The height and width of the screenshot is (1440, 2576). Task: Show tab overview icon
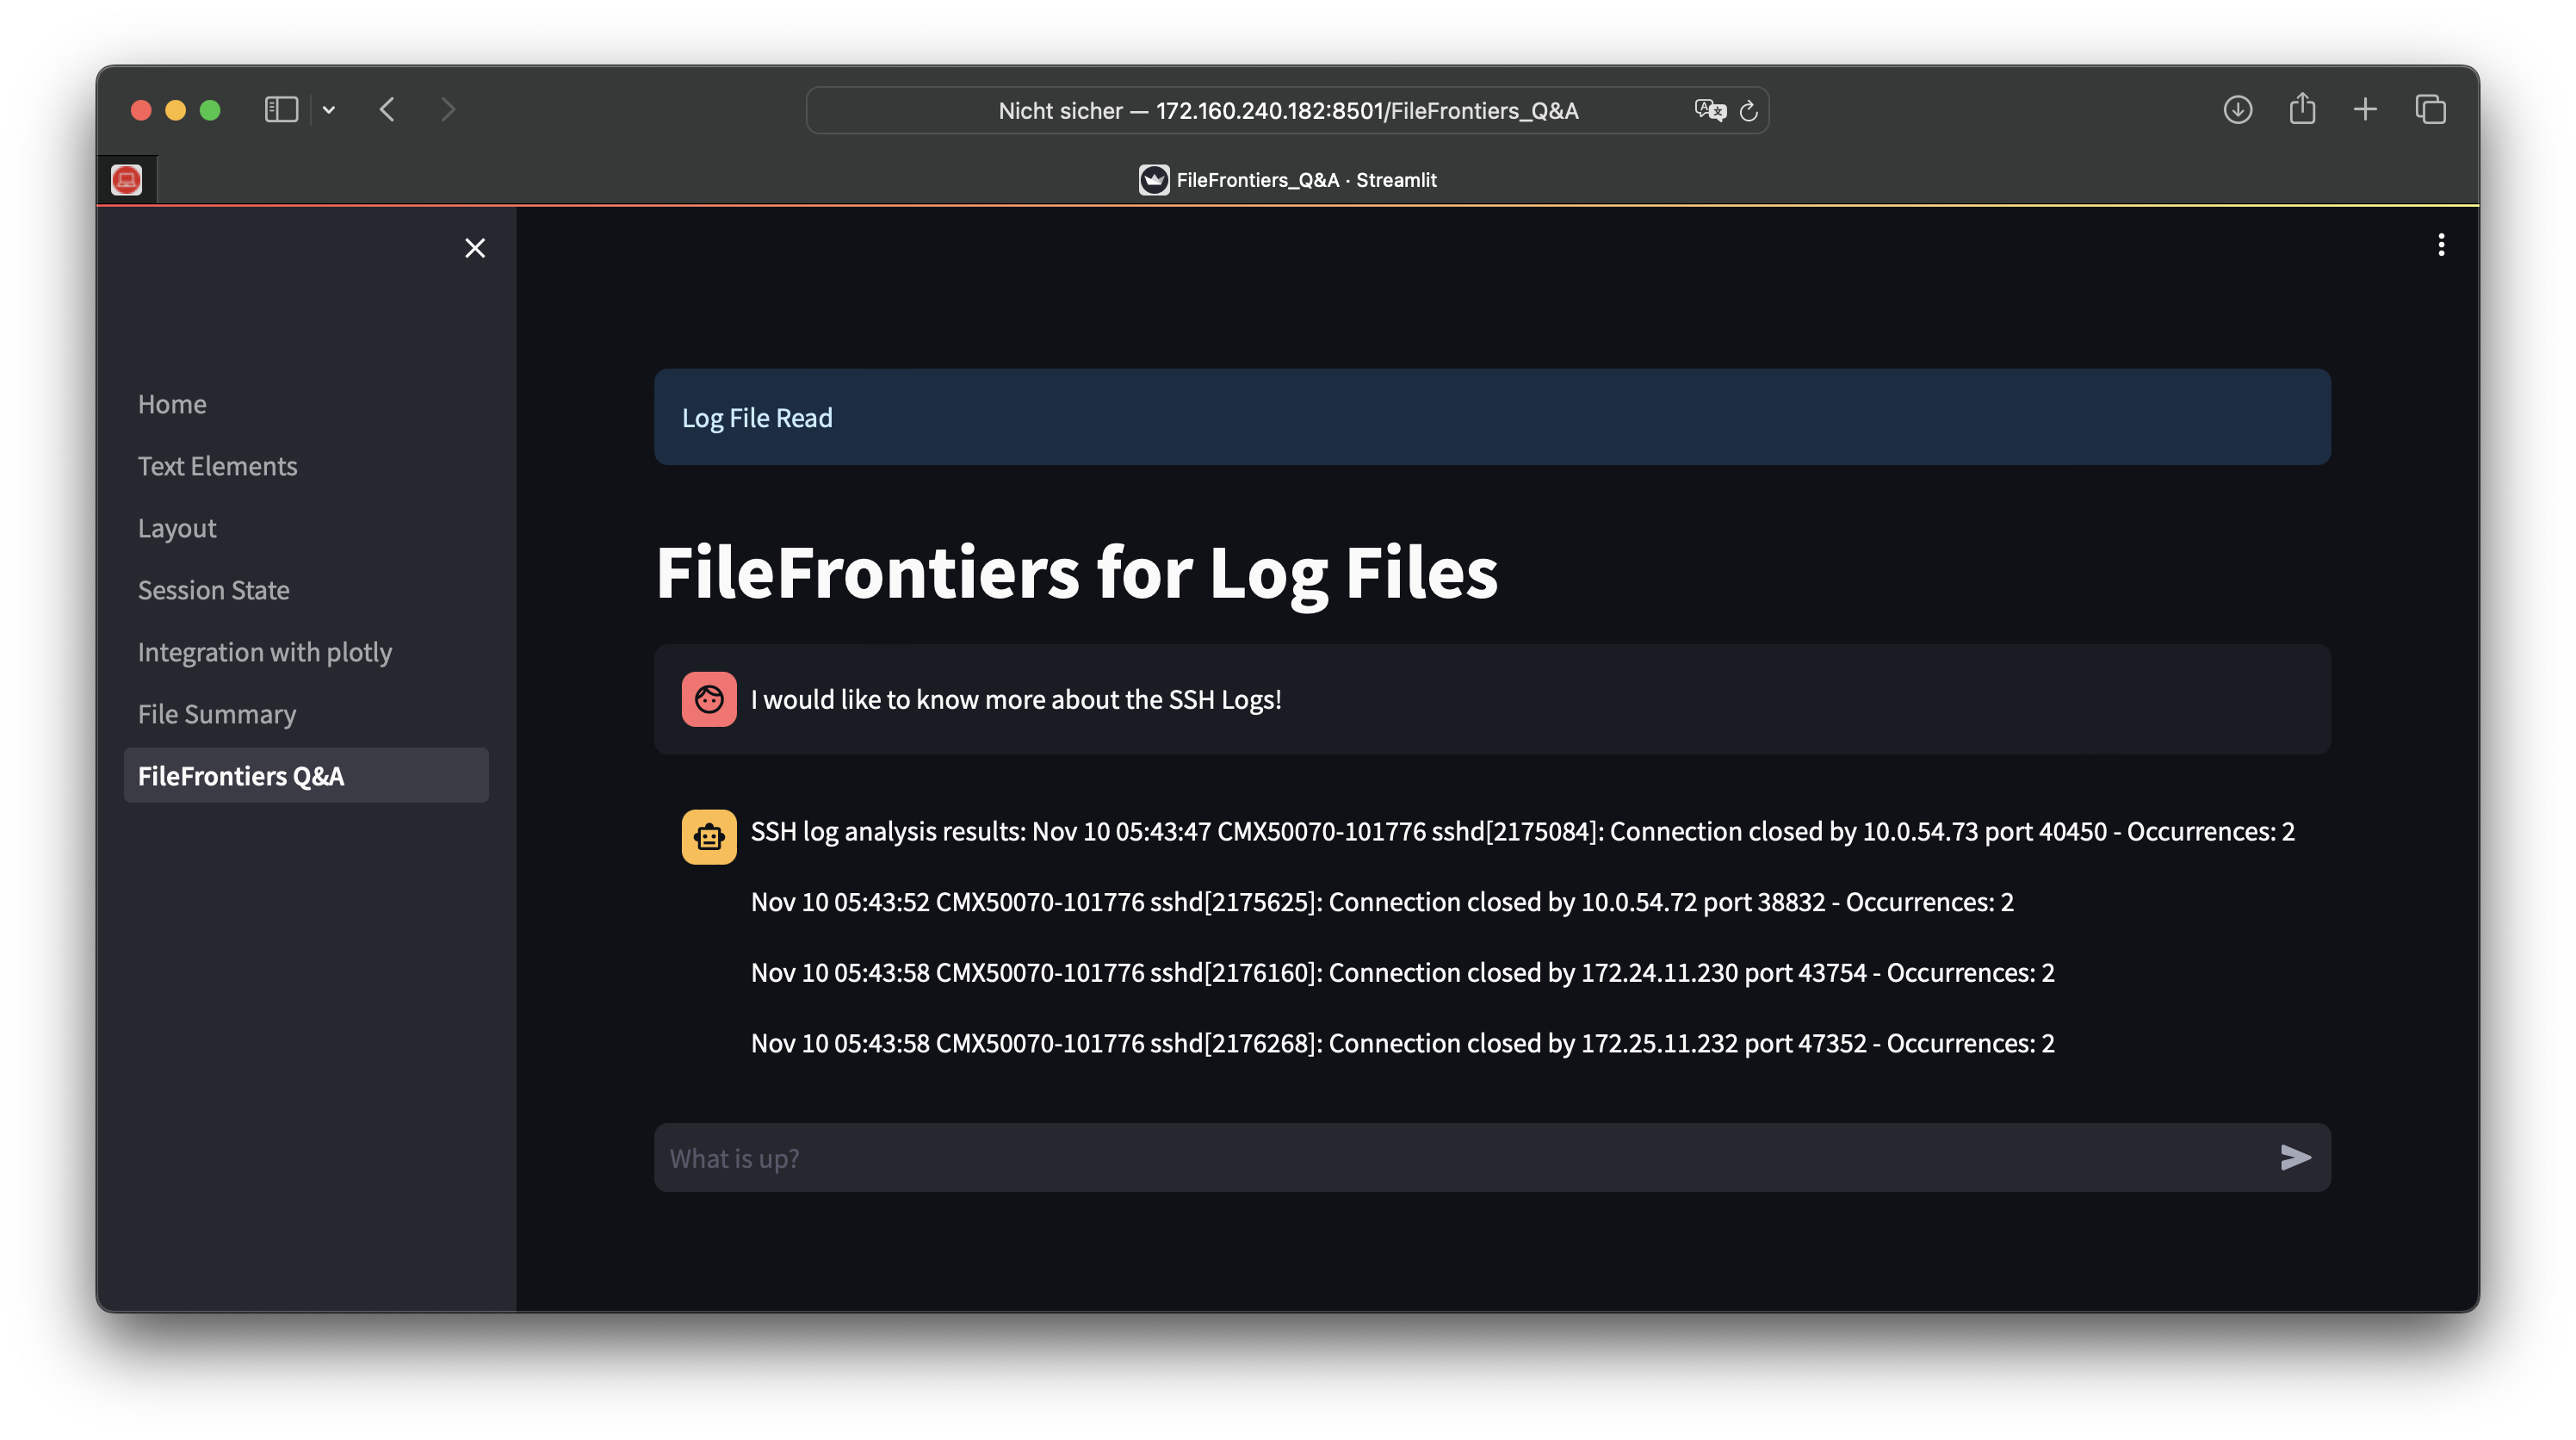point(2430,109)
